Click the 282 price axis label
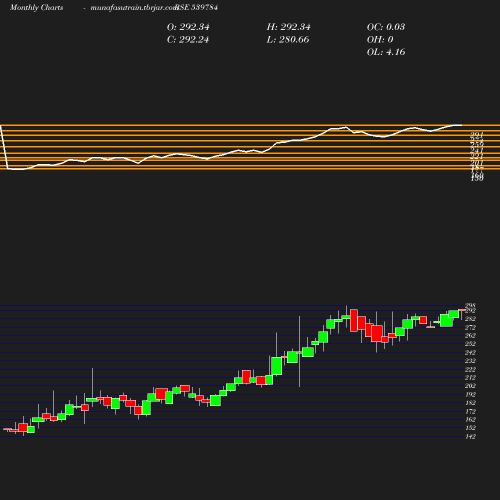Viewport: 500px width, 500px height. pos(470,319)
